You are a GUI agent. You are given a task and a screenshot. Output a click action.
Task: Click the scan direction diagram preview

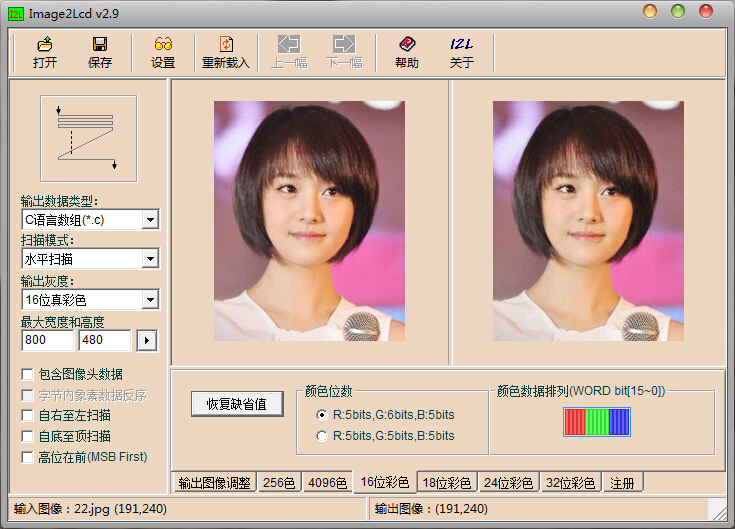[89, 139]
